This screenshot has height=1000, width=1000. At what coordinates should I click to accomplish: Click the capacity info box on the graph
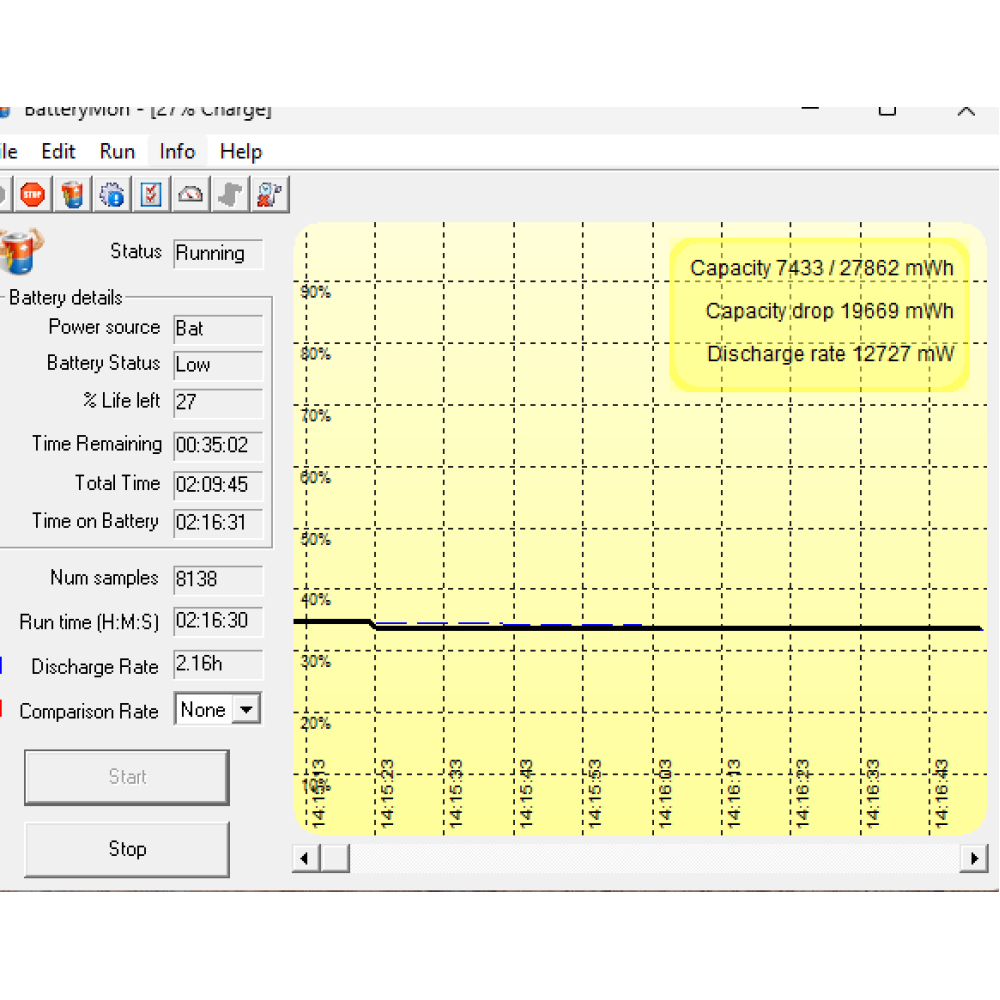point(819,312)
